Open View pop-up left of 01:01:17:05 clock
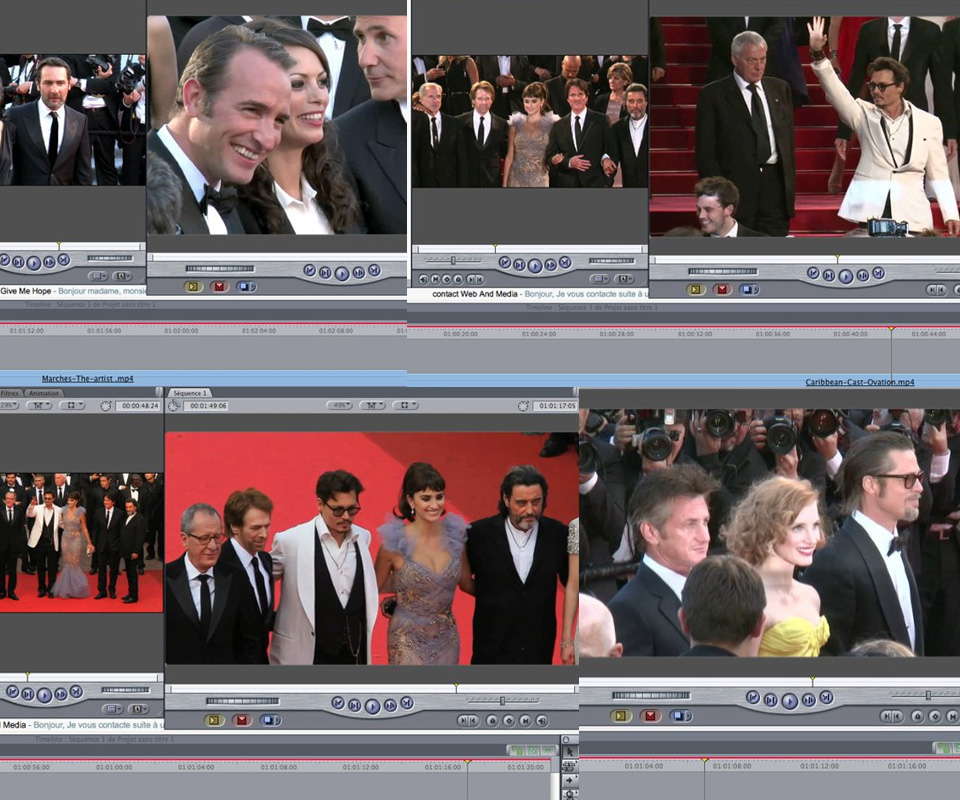Image resolution: width=960 pixels, height=800 pixels. click(x=405, y=405)
